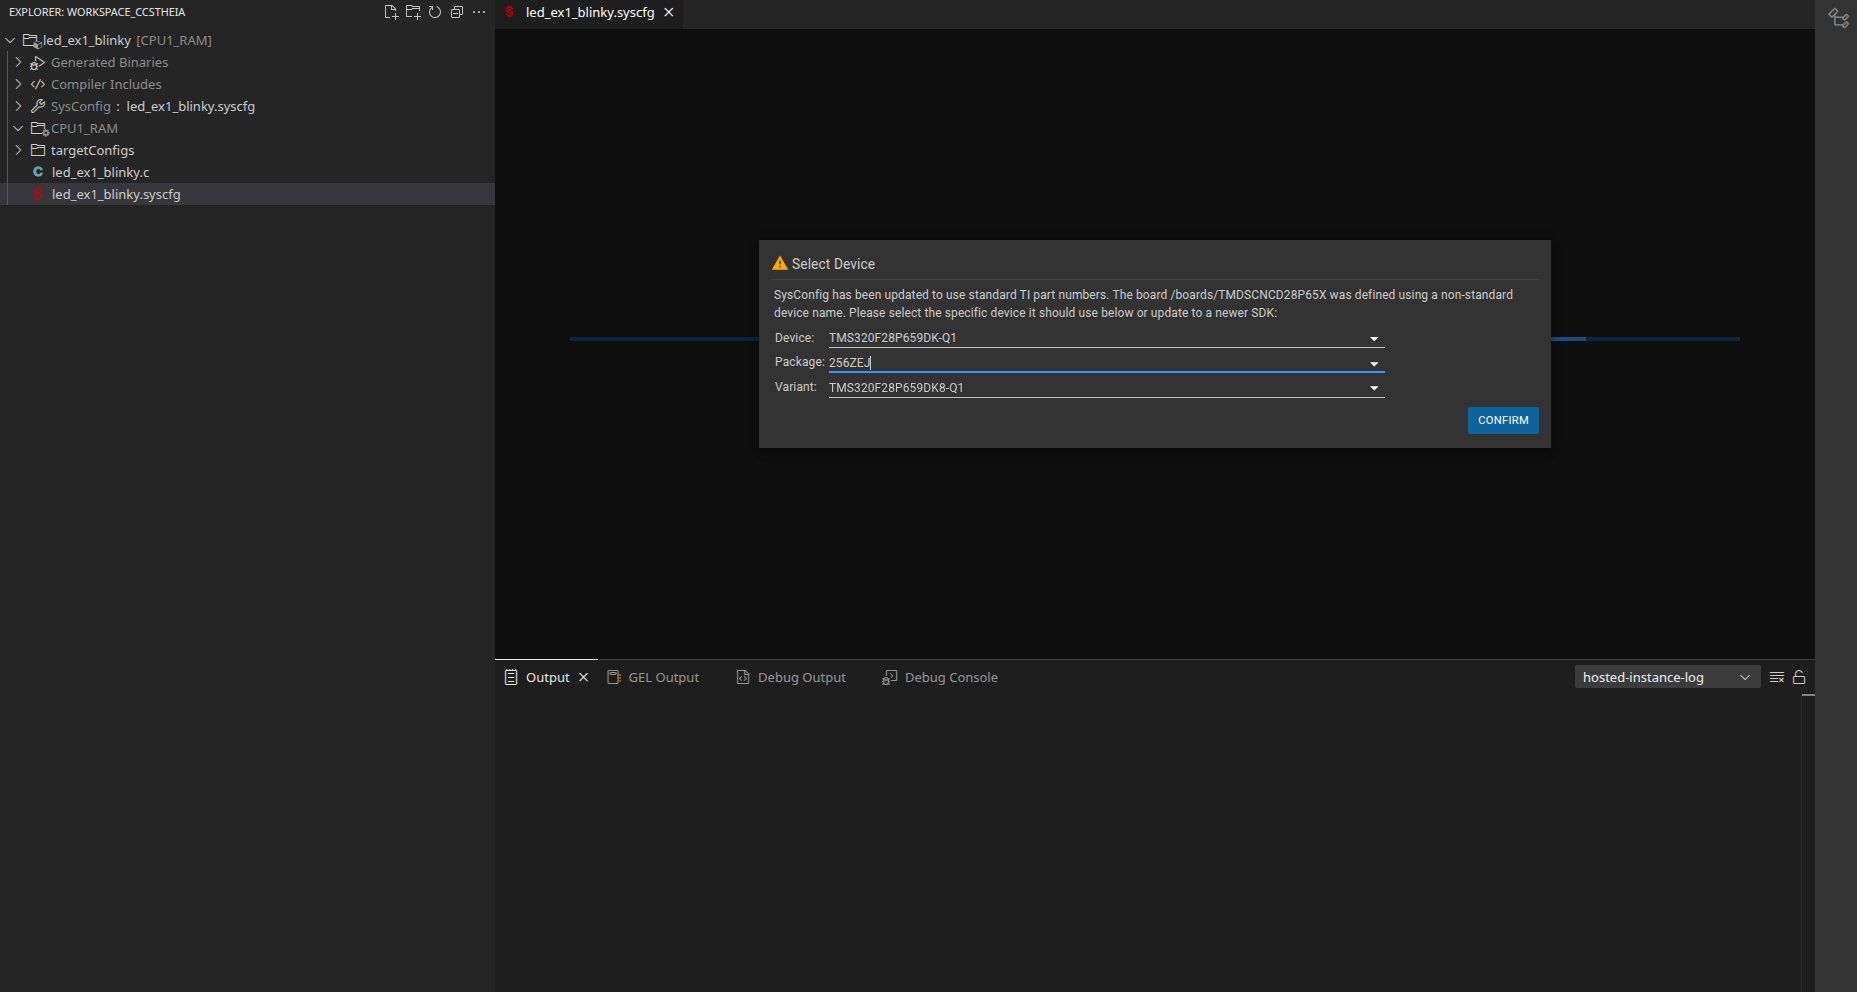This screenshot has height=992, width=1857.
Task: Open the Explorer more actions menu
Action: [x=479, y=12]
